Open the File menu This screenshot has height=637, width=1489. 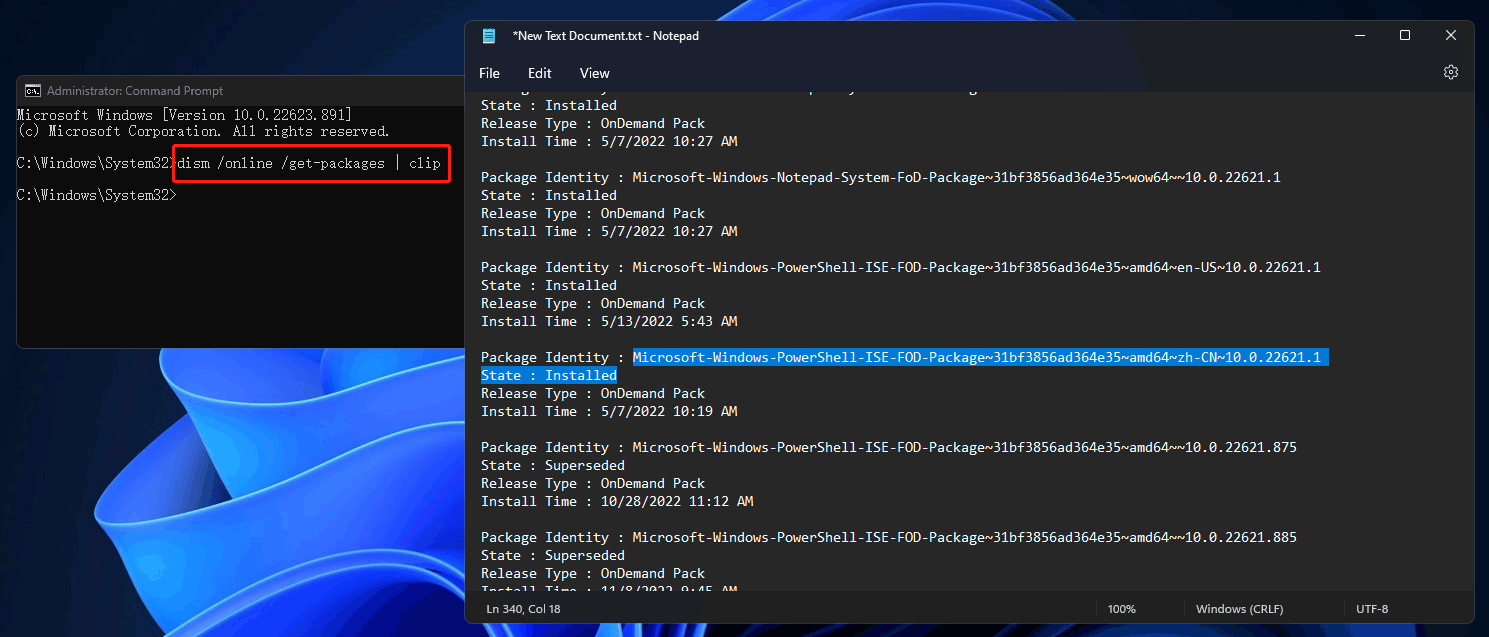pos(489,72)
